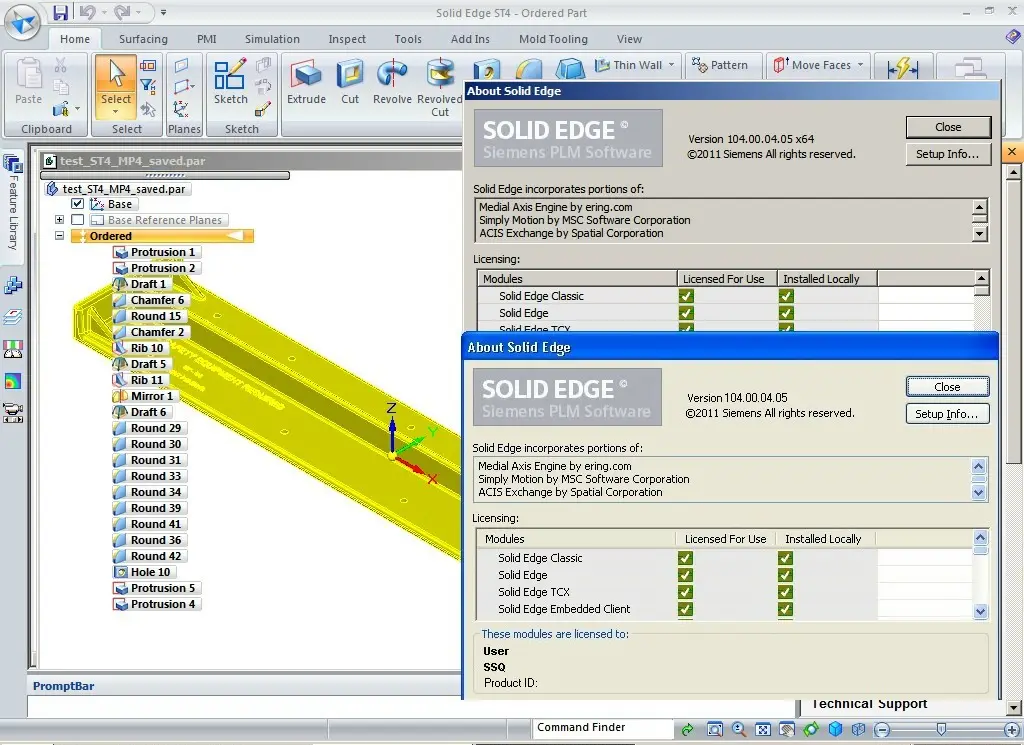The height and width of the screenshot is (745, 1024).
Task: Open the paste options dropdown in Clipboard
Action: (78, 109)
